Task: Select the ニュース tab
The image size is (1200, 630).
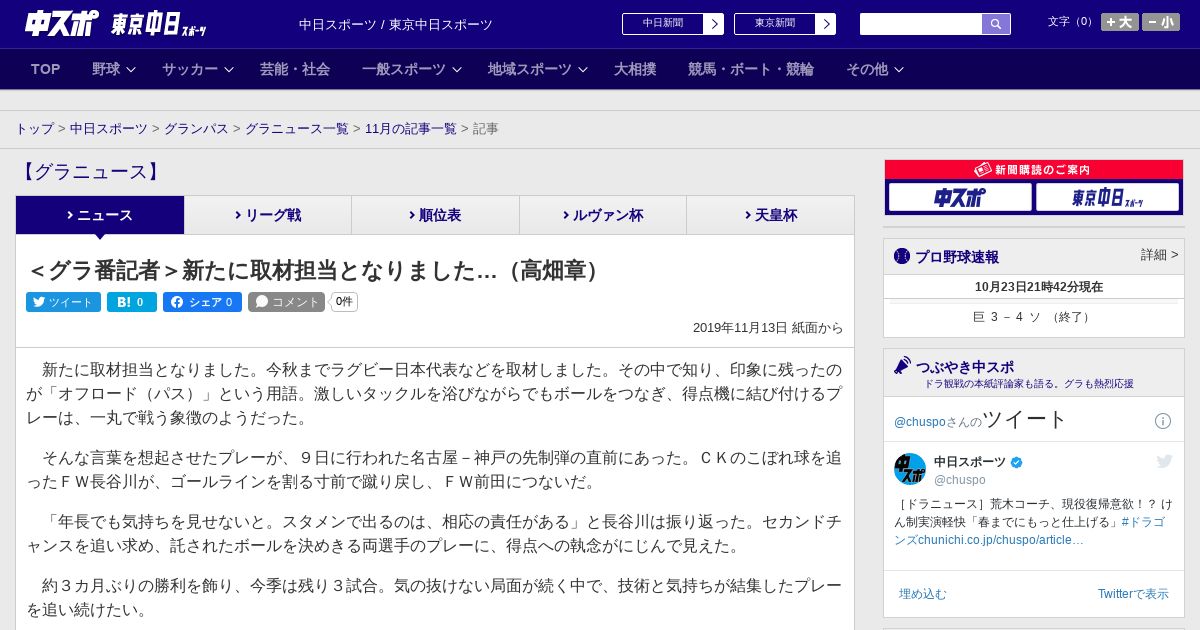Action: pos(100,215)
